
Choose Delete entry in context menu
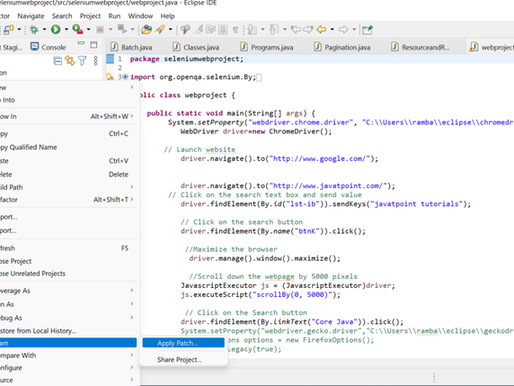[x=68, y=174]
